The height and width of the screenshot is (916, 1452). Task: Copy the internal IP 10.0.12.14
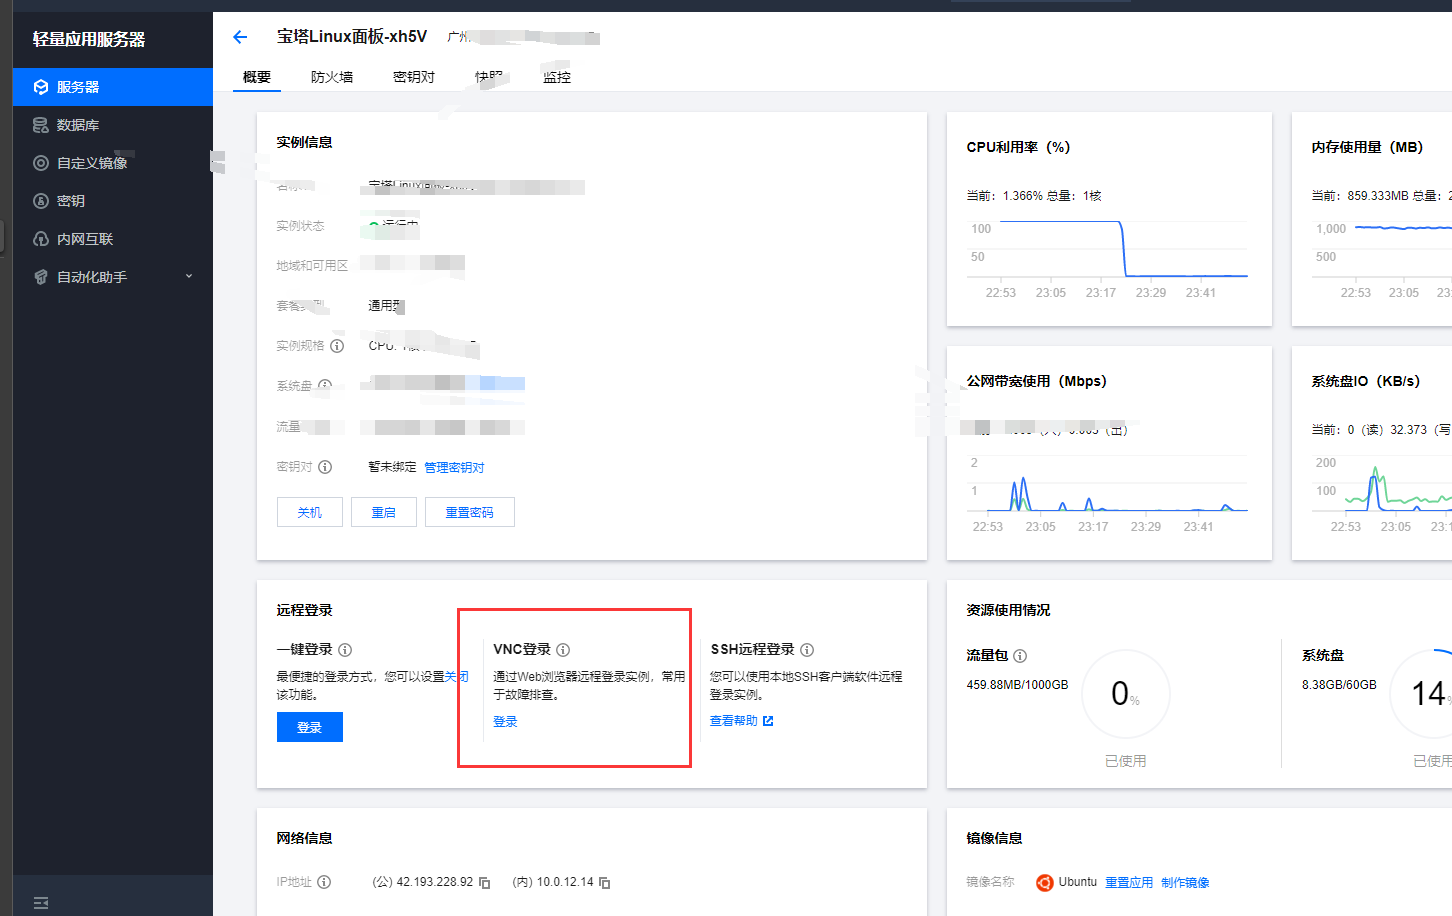coord(605,883)
